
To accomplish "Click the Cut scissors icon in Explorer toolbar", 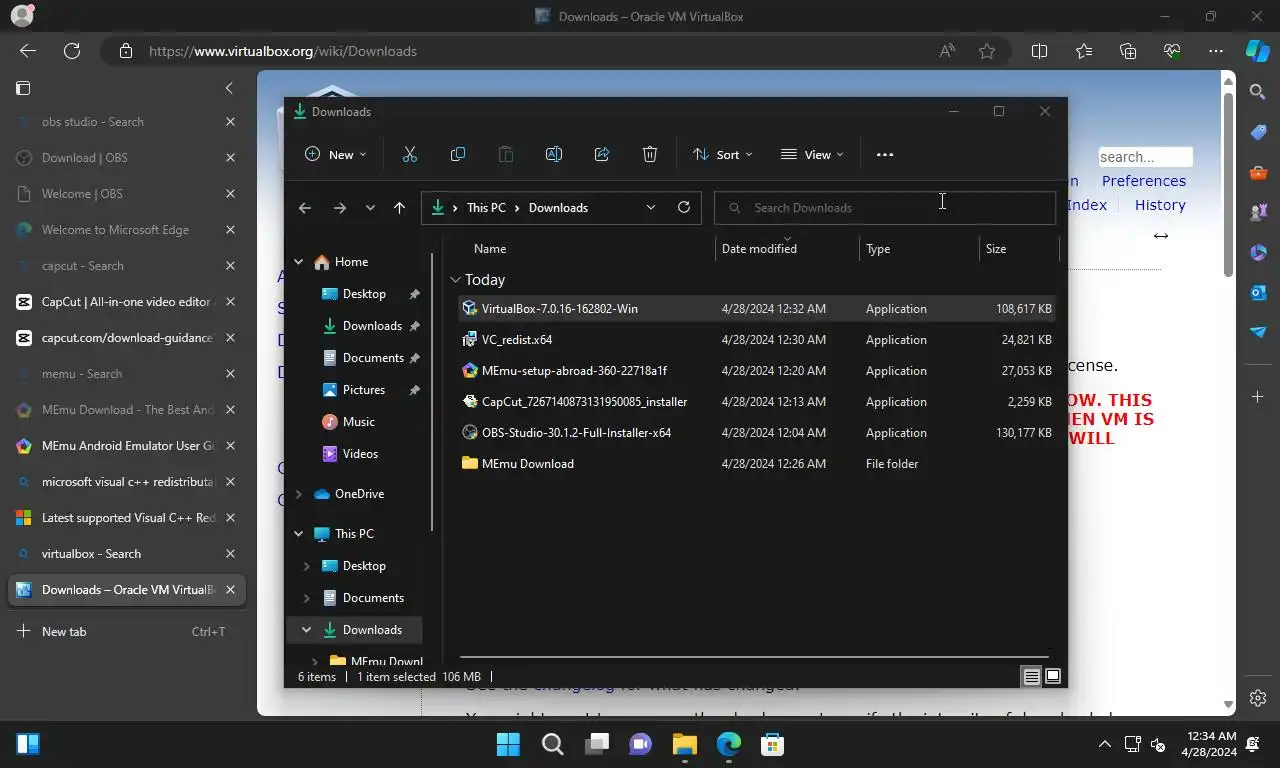I will tap(409, 154).
